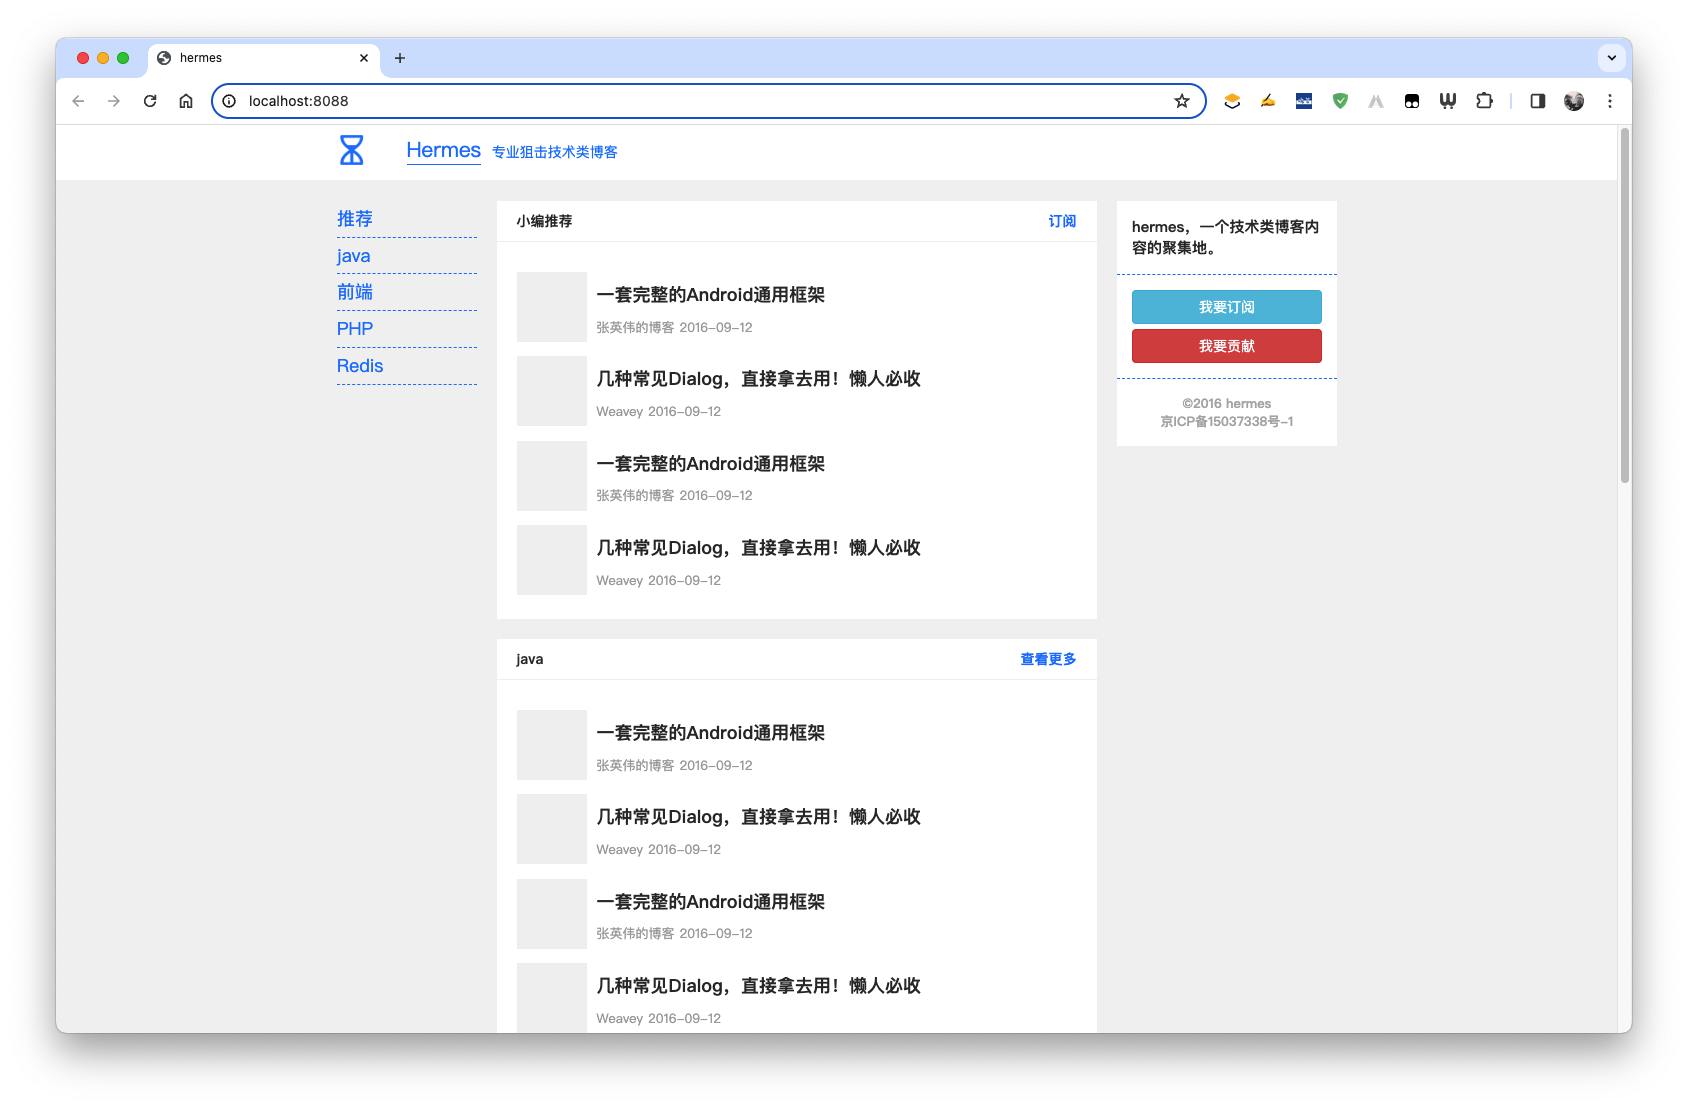Toggle the browser side panel
Screen dimensions: 1688x1107
(x=1538, y=101)
